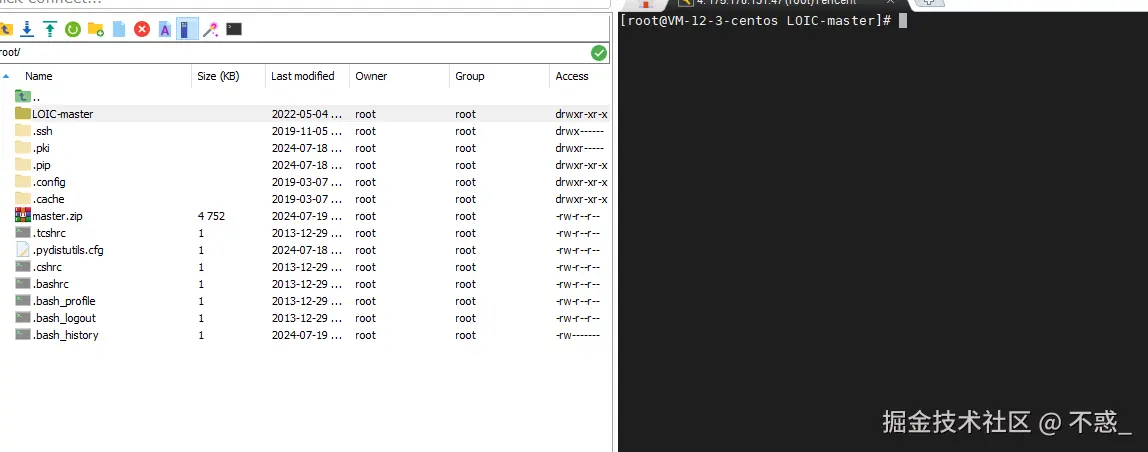The width and height of the screenshot is (1148, 452).
Task: Click the blue sort arrow beside Name
Action: pyautogui.click(x=7, y=76)
